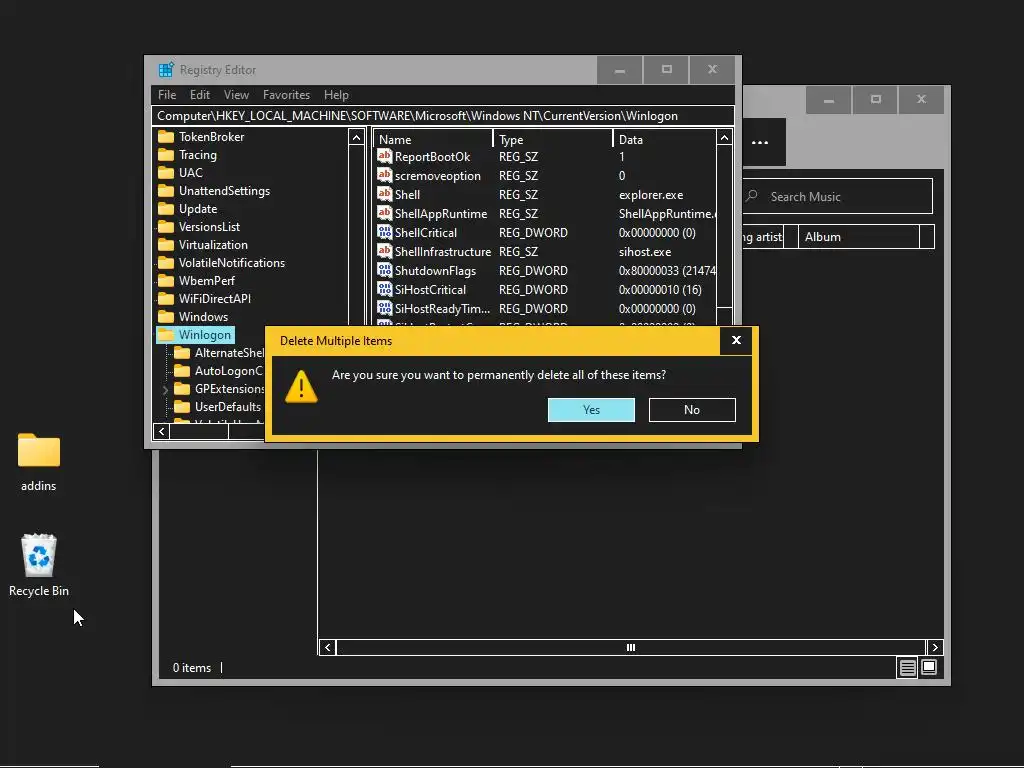
Task: Switch to large icons view in Music window
Action: (x=929, y=667)
